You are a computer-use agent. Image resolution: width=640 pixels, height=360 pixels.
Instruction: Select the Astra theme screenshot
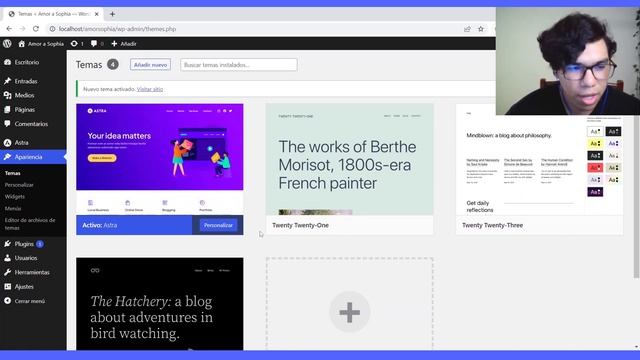[160, 159]
